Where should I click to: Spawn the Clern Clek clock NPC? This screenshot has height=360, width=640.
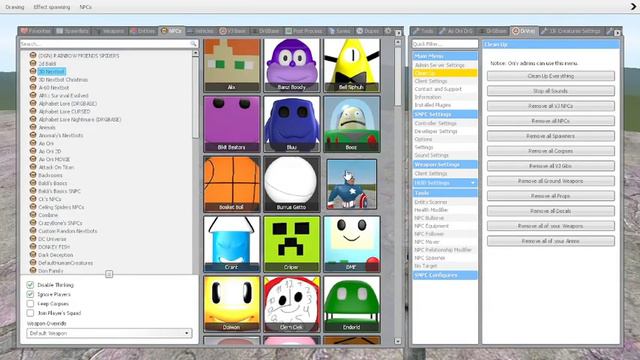[291, 304]
